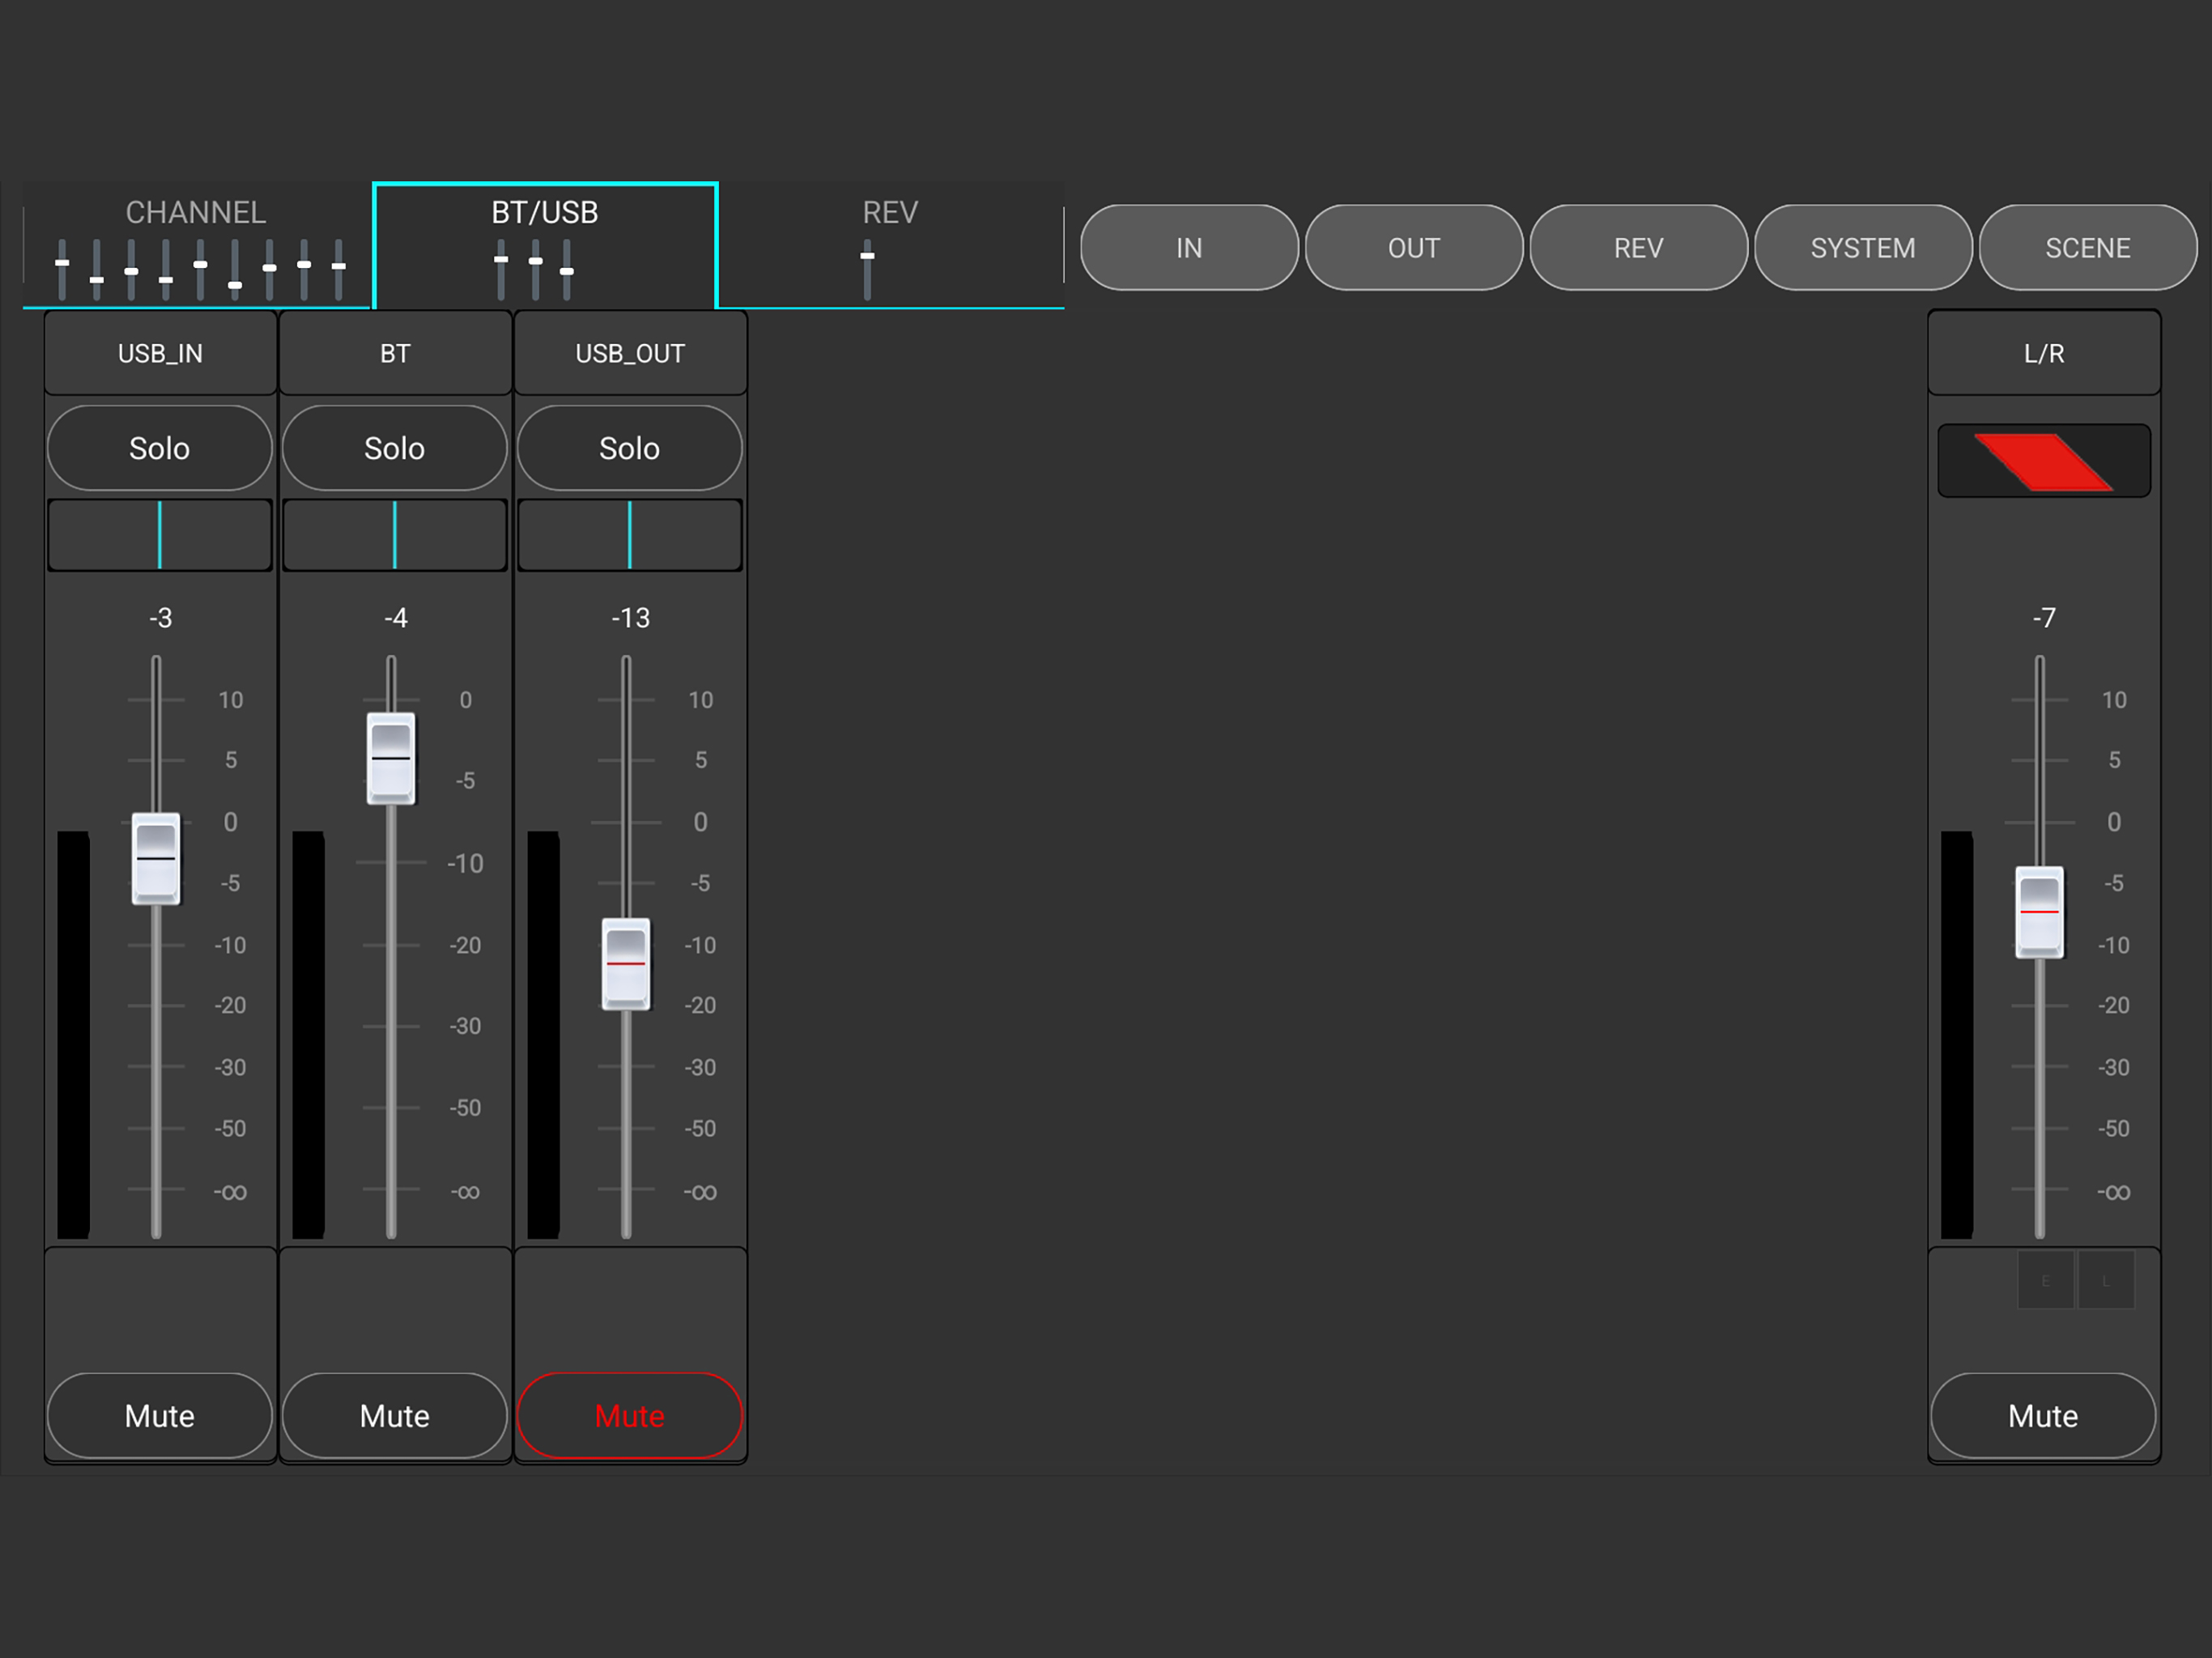Click the -50 mark on L/R scale
Image resolution: width=2212 pixels, height=1658 pixels.
[x=2114, y=1128]
